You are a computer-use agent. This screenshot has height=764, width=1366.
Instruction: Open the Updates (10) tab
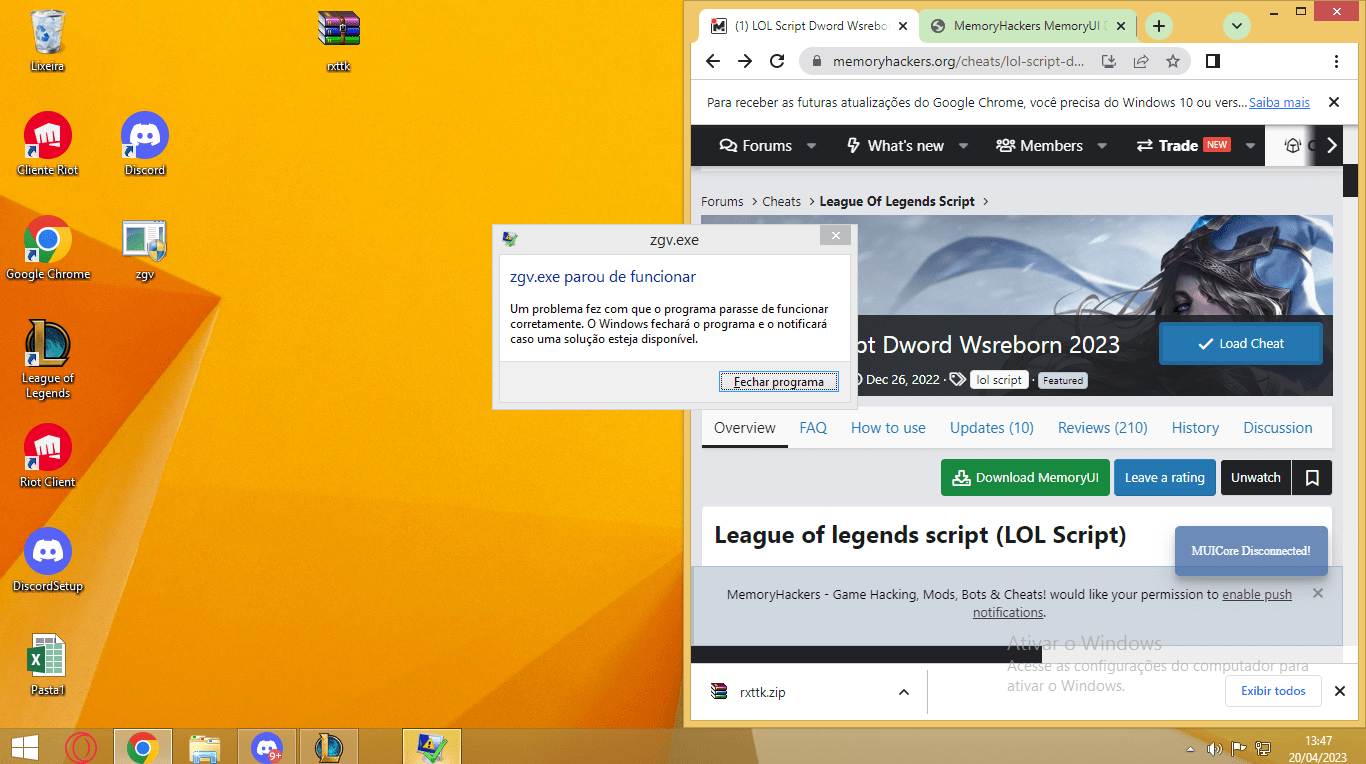tap(992, 428)
